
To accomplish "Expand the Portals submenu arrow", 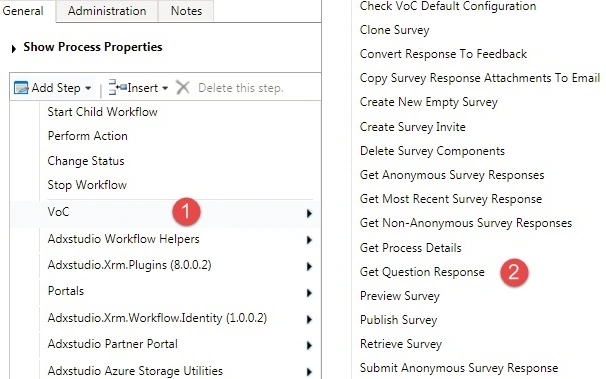I will pyautogui.click(x=309, y=293).
